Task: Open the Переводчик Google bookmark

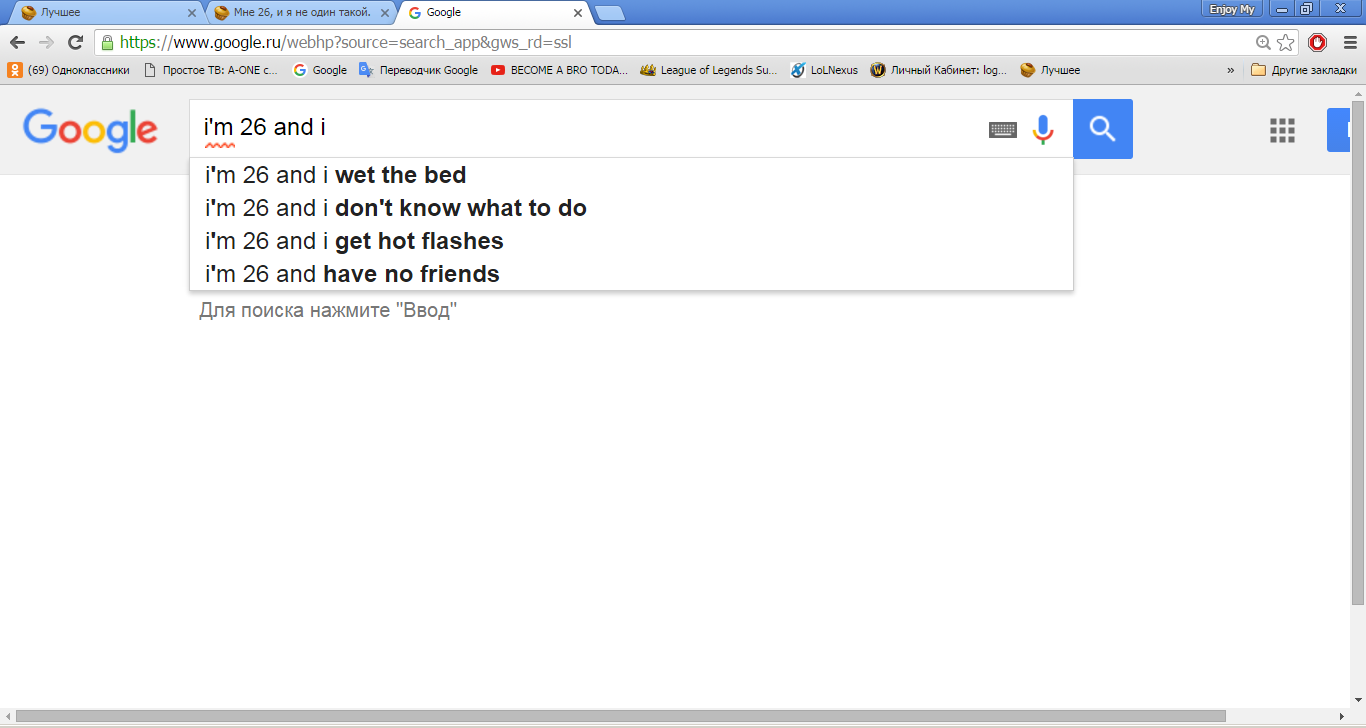Action: pyautogui.click(x=419, y=71)
